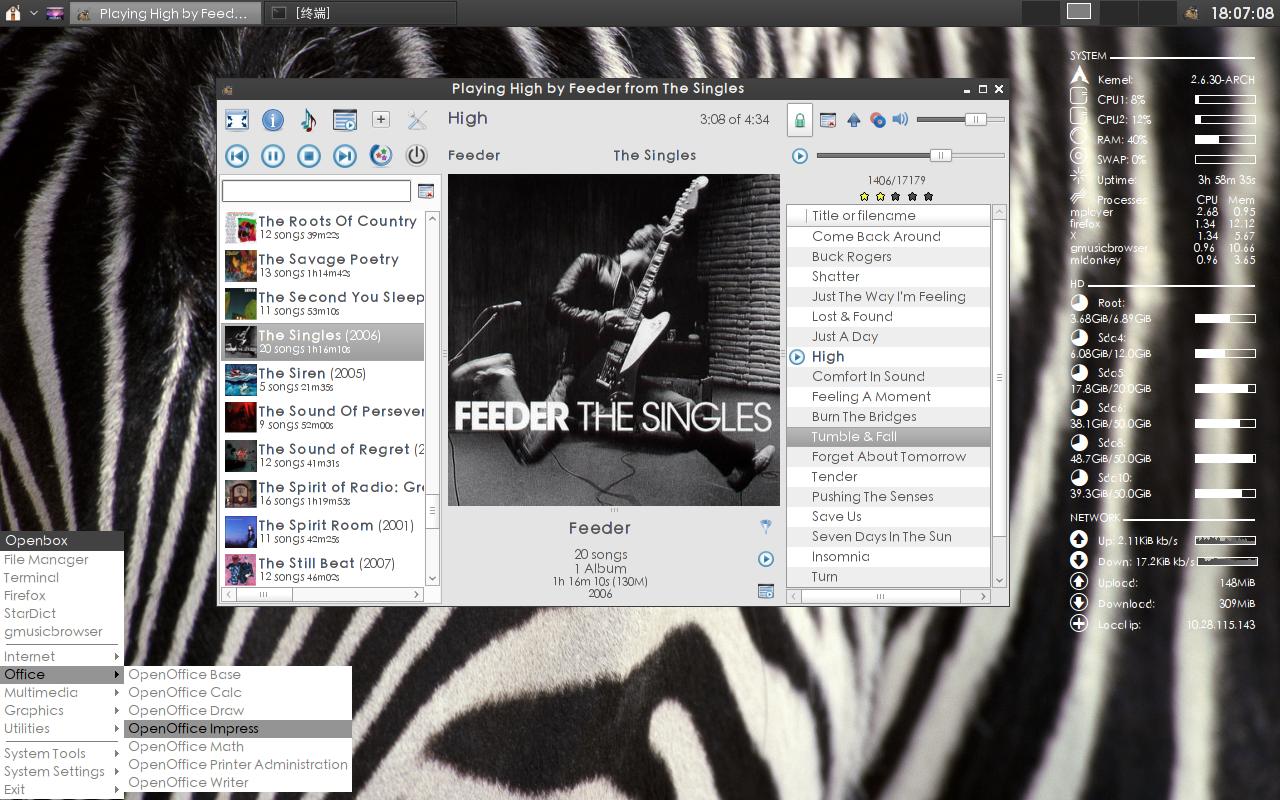Click down arrow of album list scrollbar
The width and height of the screenshot is (1280, 800).
pos(432,578)
